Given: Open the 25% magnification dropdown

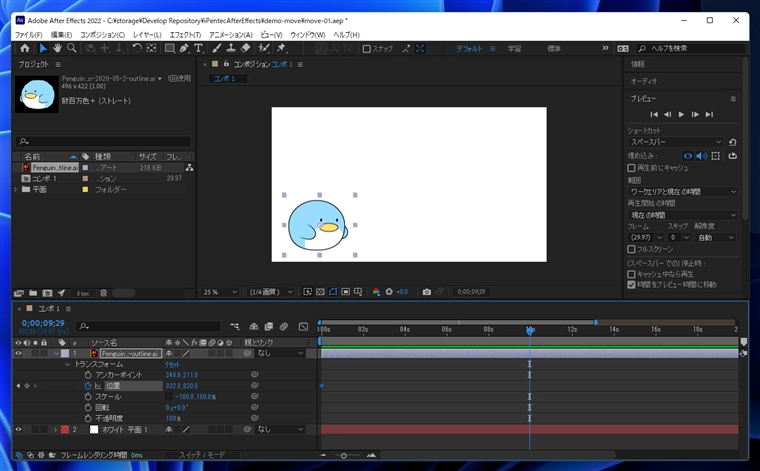Looking at the screenshot, I should tap(220, 292).
